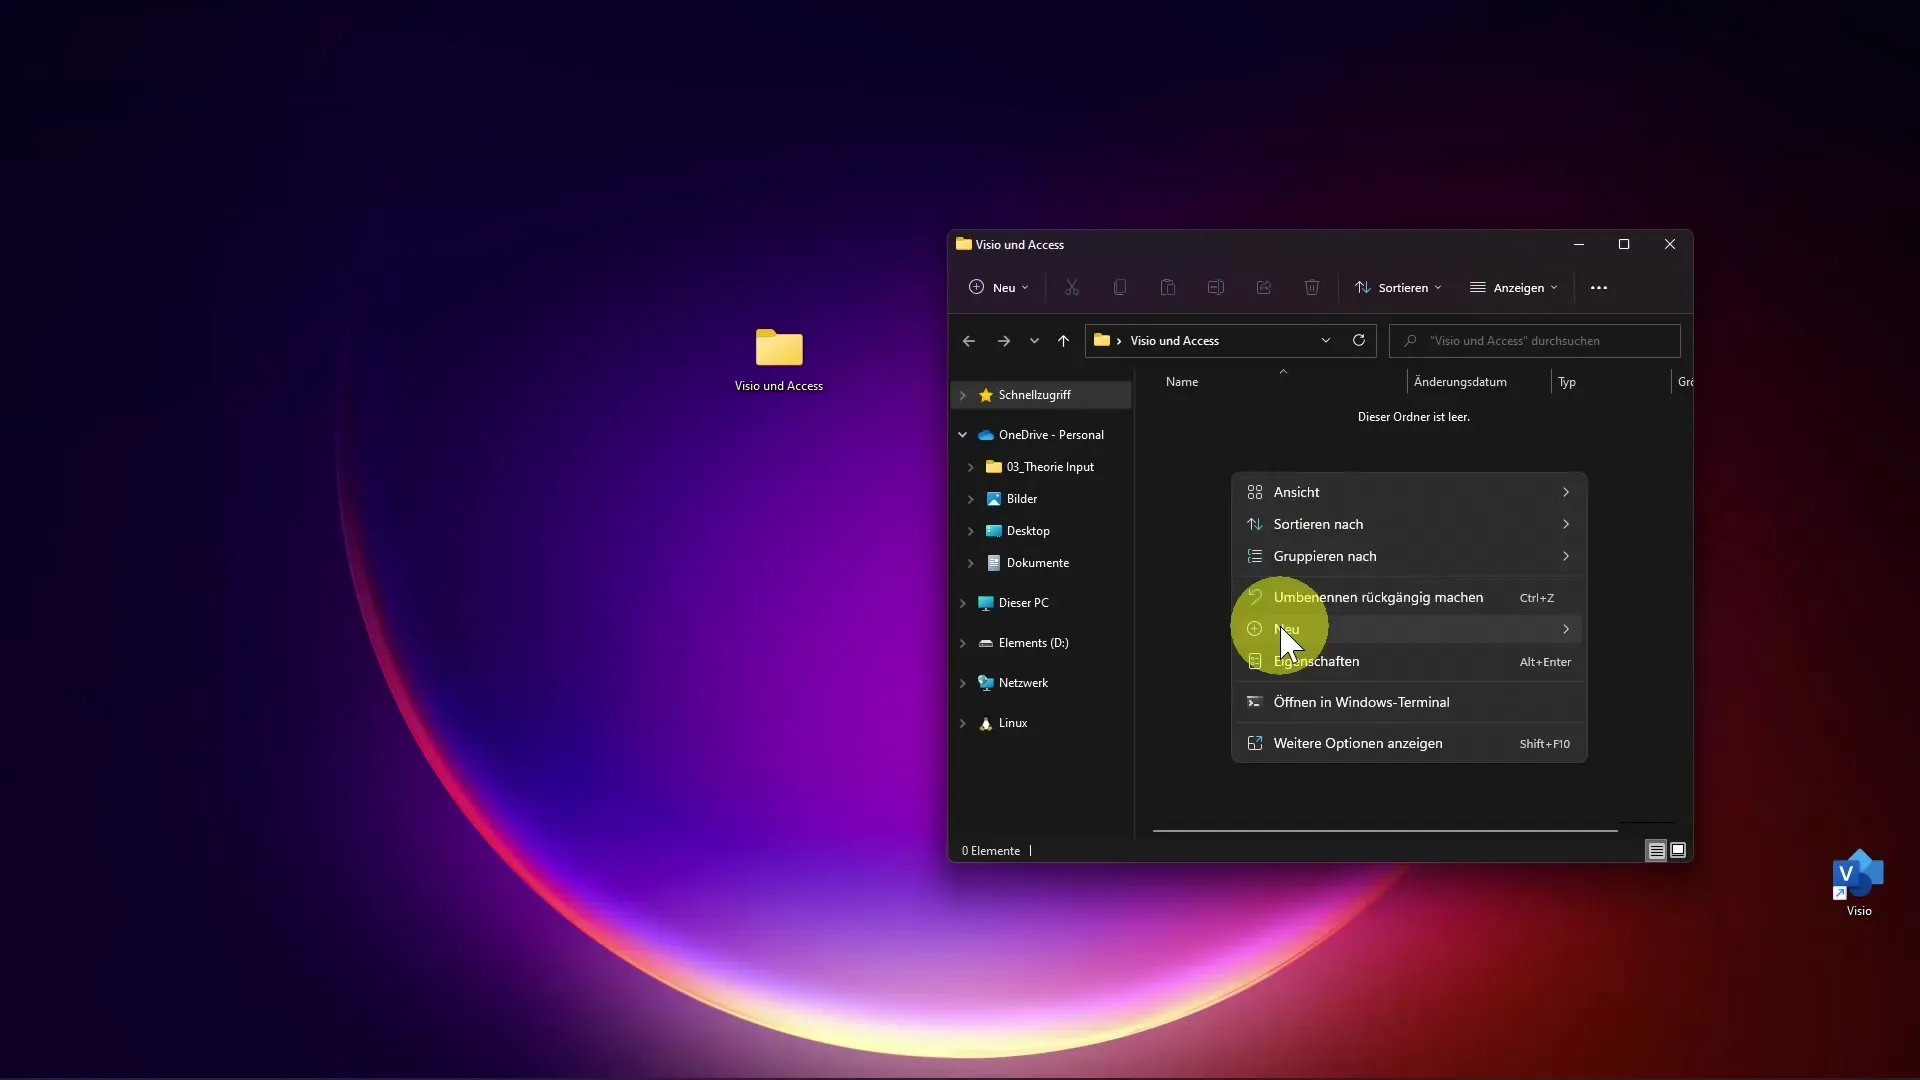Switch to details view icon in status bar
Viewport: 1920px width, 1080px height.
click(x=1656, y=851)
